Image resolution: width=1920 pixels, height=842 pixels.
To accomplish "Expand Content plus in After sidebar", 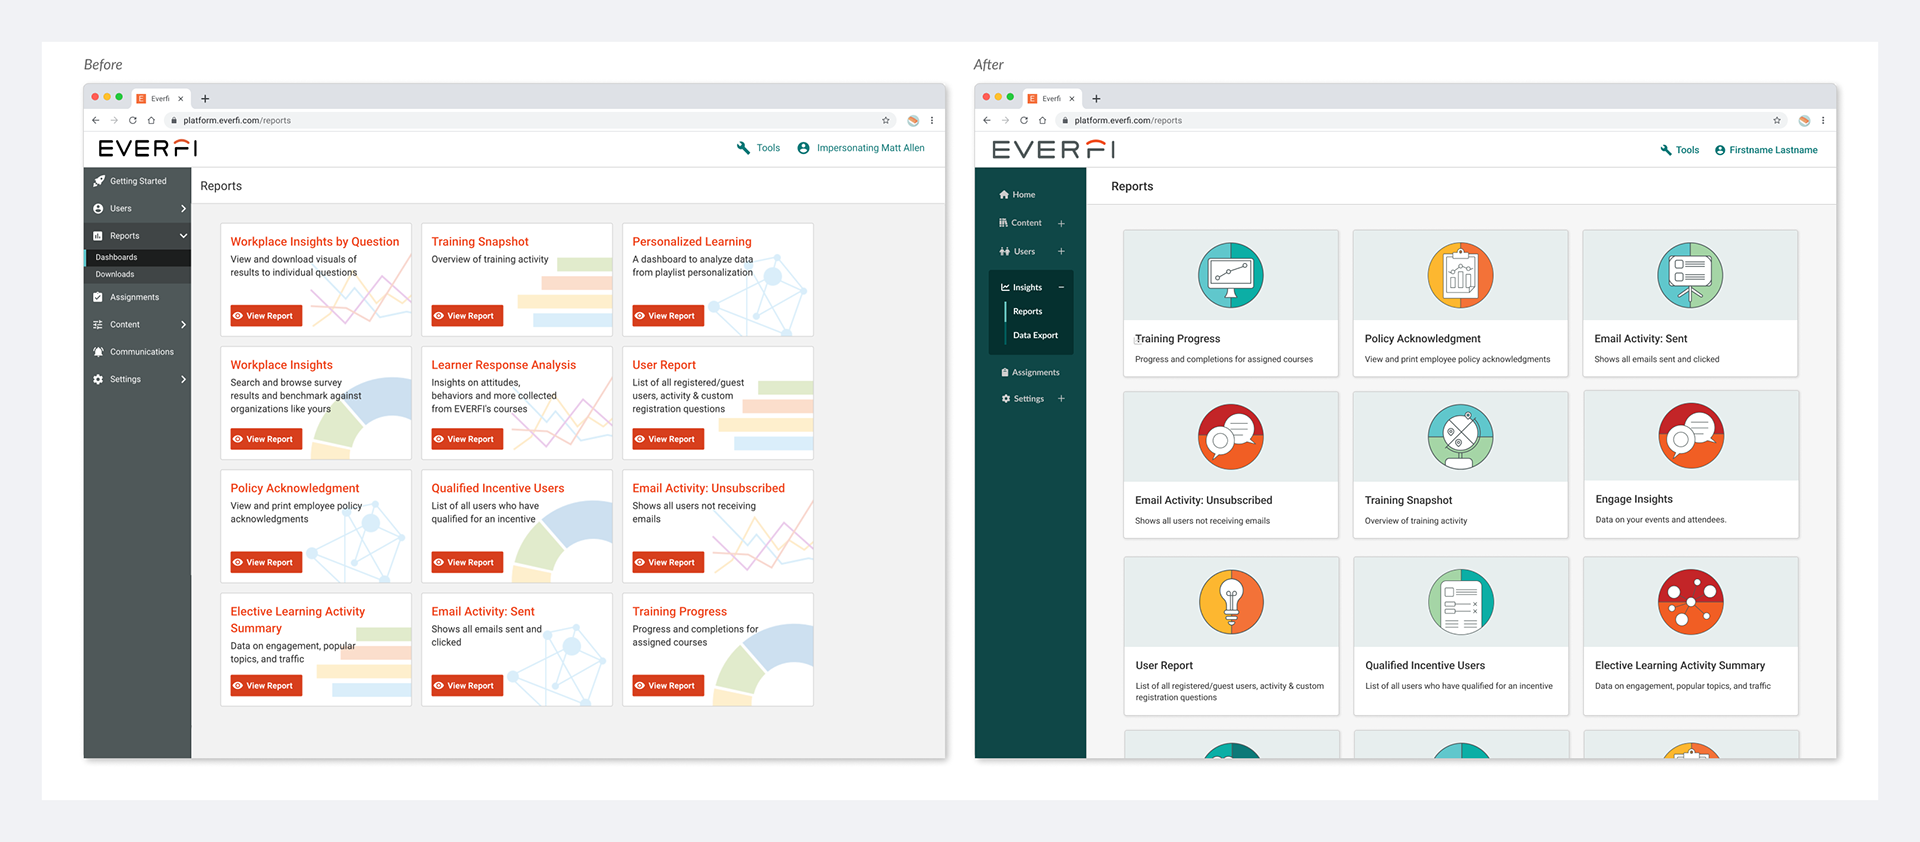I will [1061, 223].
